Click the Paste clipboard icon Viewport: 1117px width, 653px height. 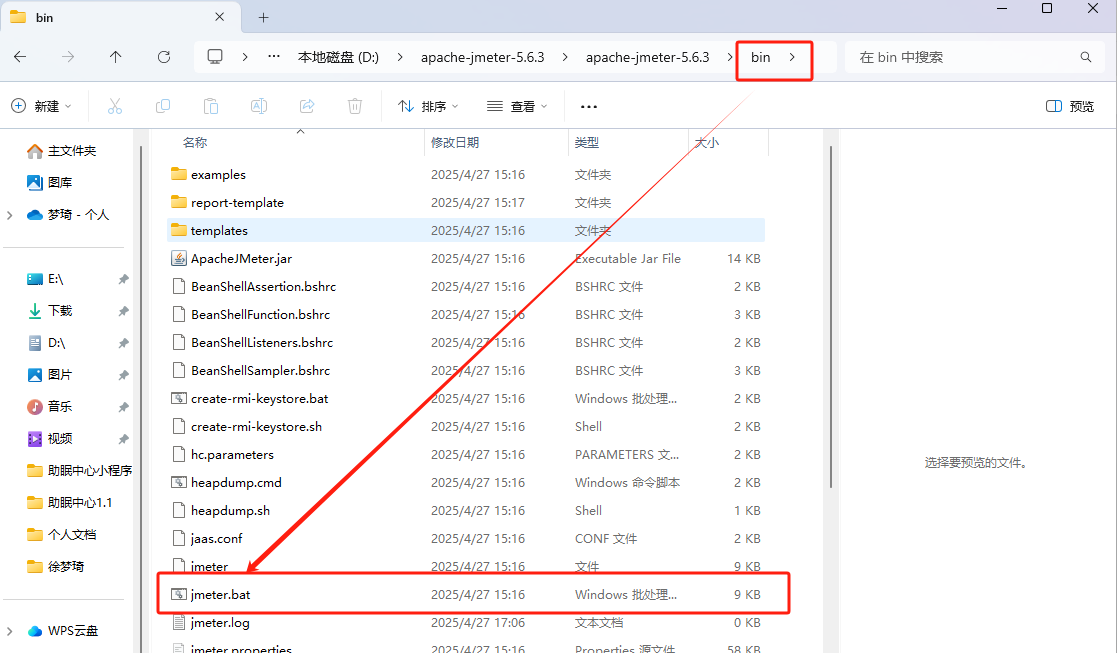coord(210,106)
